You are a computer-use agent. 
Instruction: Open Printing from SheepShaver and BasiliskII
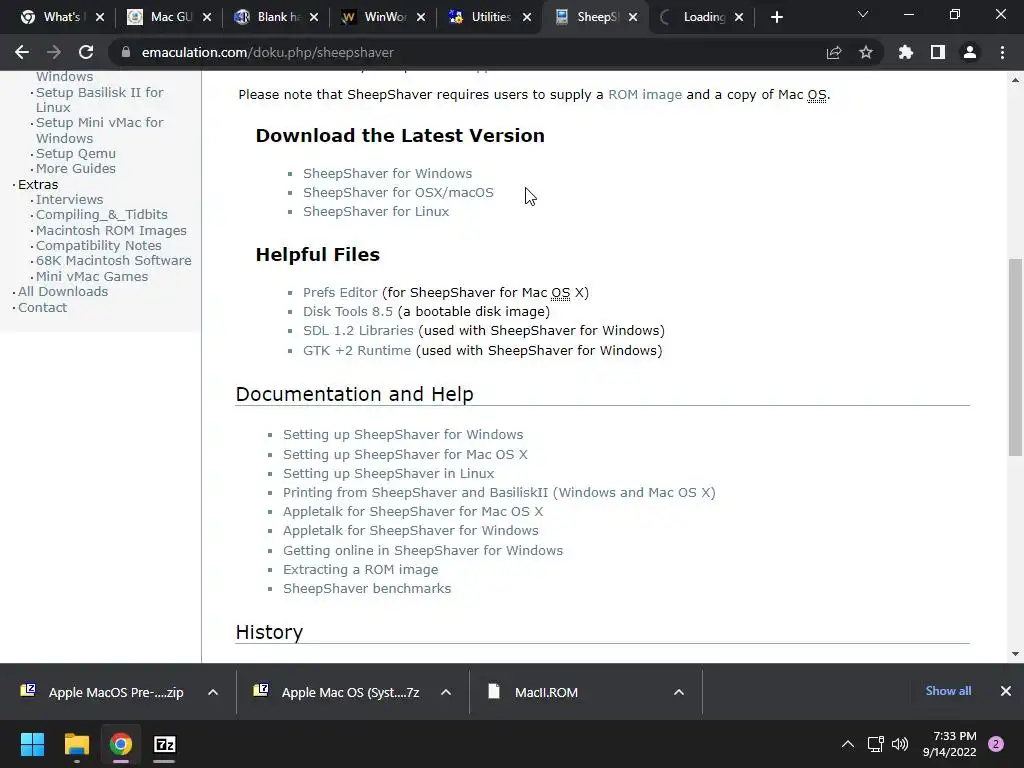[x=499, y=492]
